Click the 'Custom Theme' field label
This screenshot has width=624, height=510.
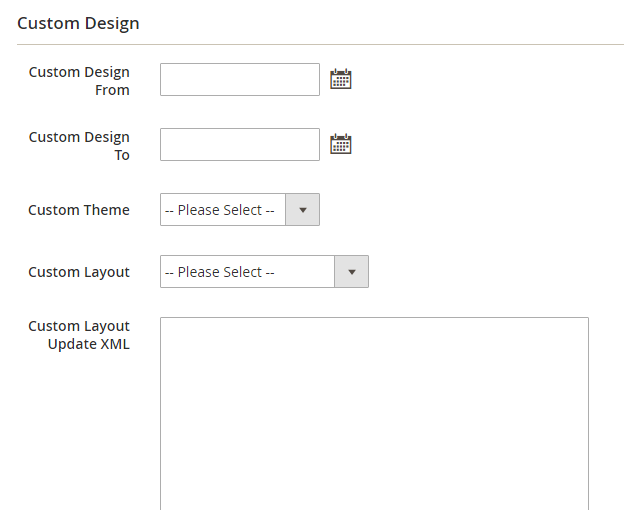[x=79, y=210]
